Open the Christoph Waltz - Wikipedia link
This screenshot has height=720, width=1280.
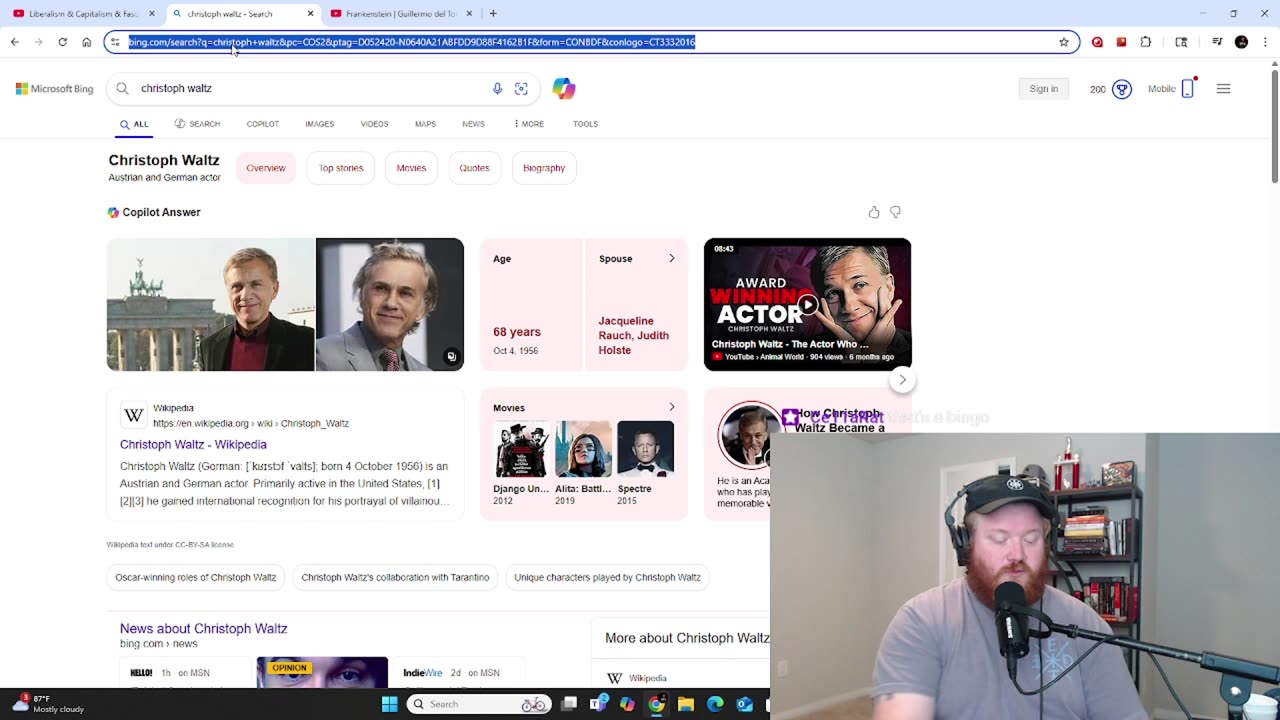coord(193,444)
